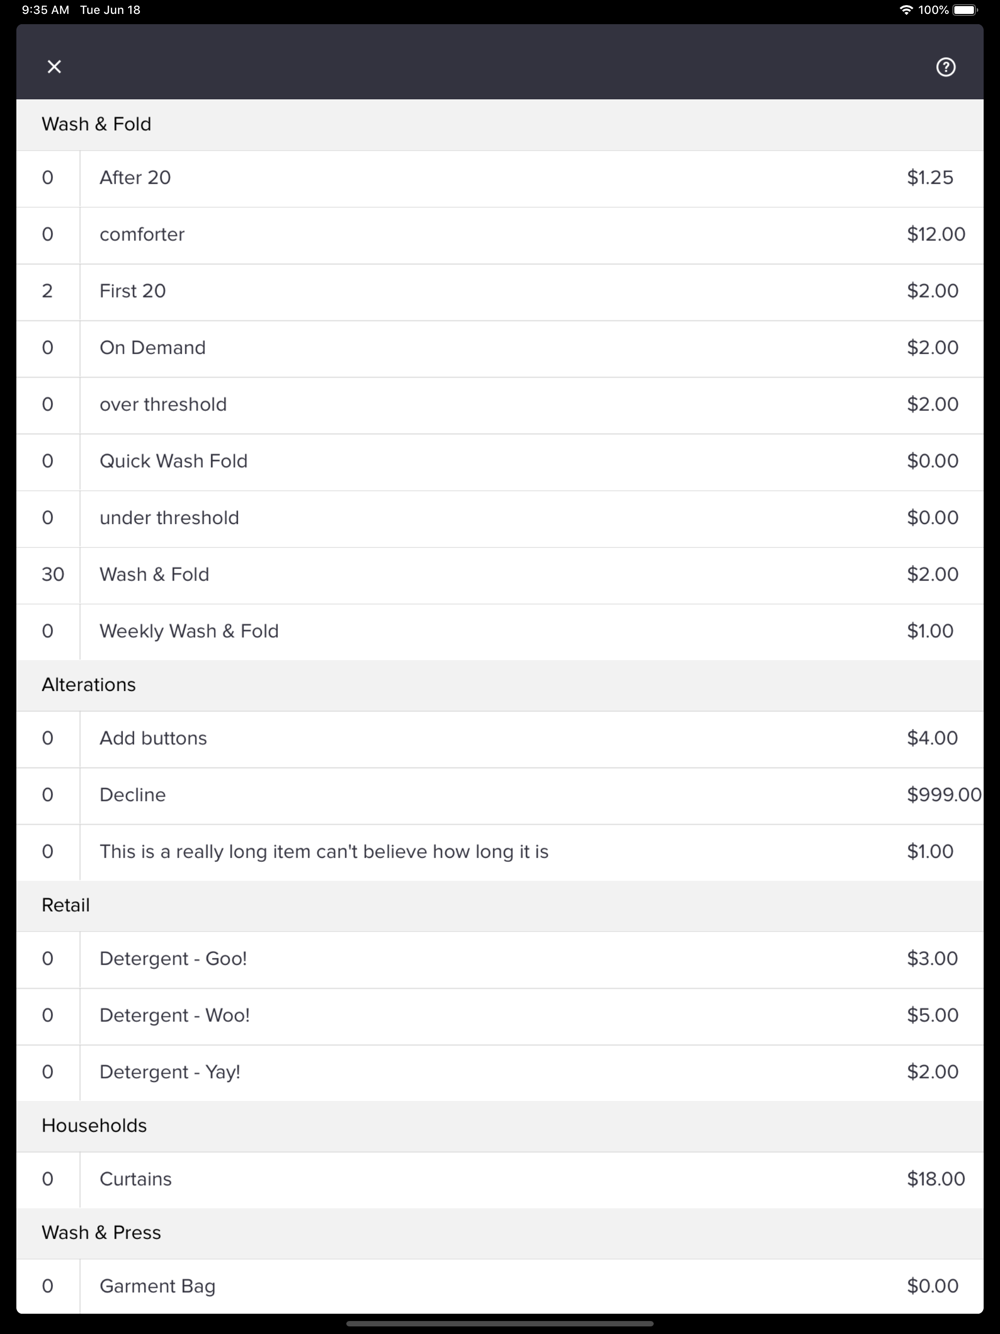
Task: Choose Detergent - Goo! in Retail
Action: 500,959
